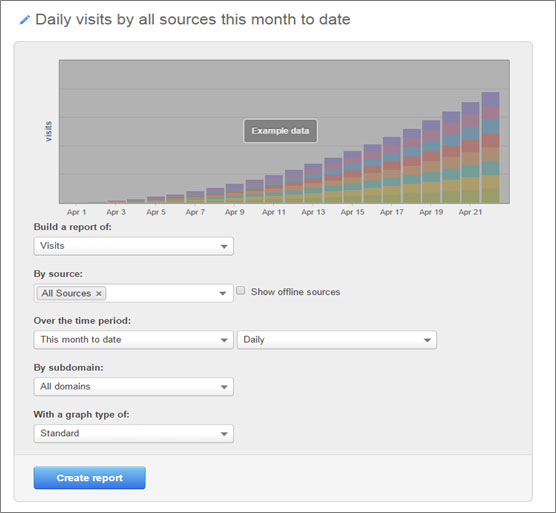Open the Visits report type dropdown

pos(133,246)
